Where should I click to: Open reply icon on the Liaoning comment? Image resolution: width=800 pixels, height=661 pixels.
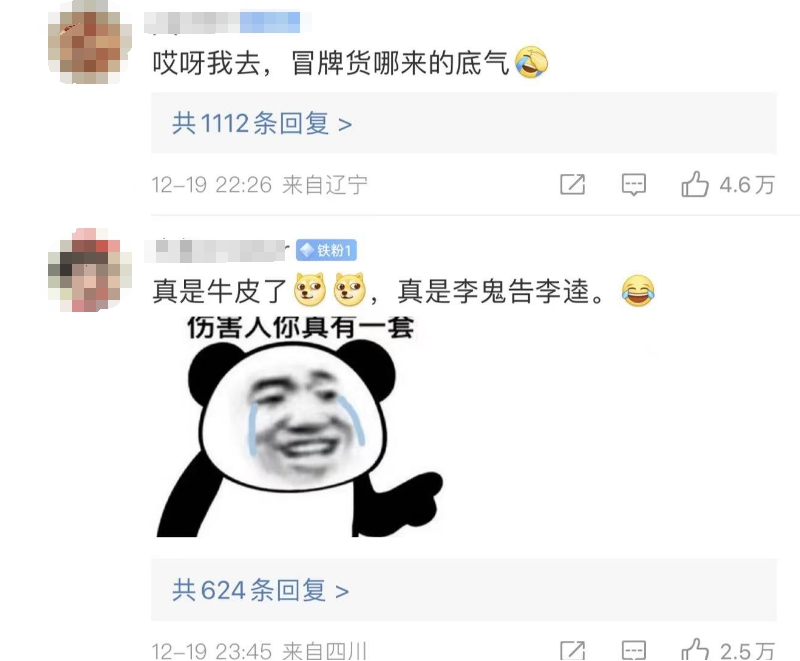(634, 185)
